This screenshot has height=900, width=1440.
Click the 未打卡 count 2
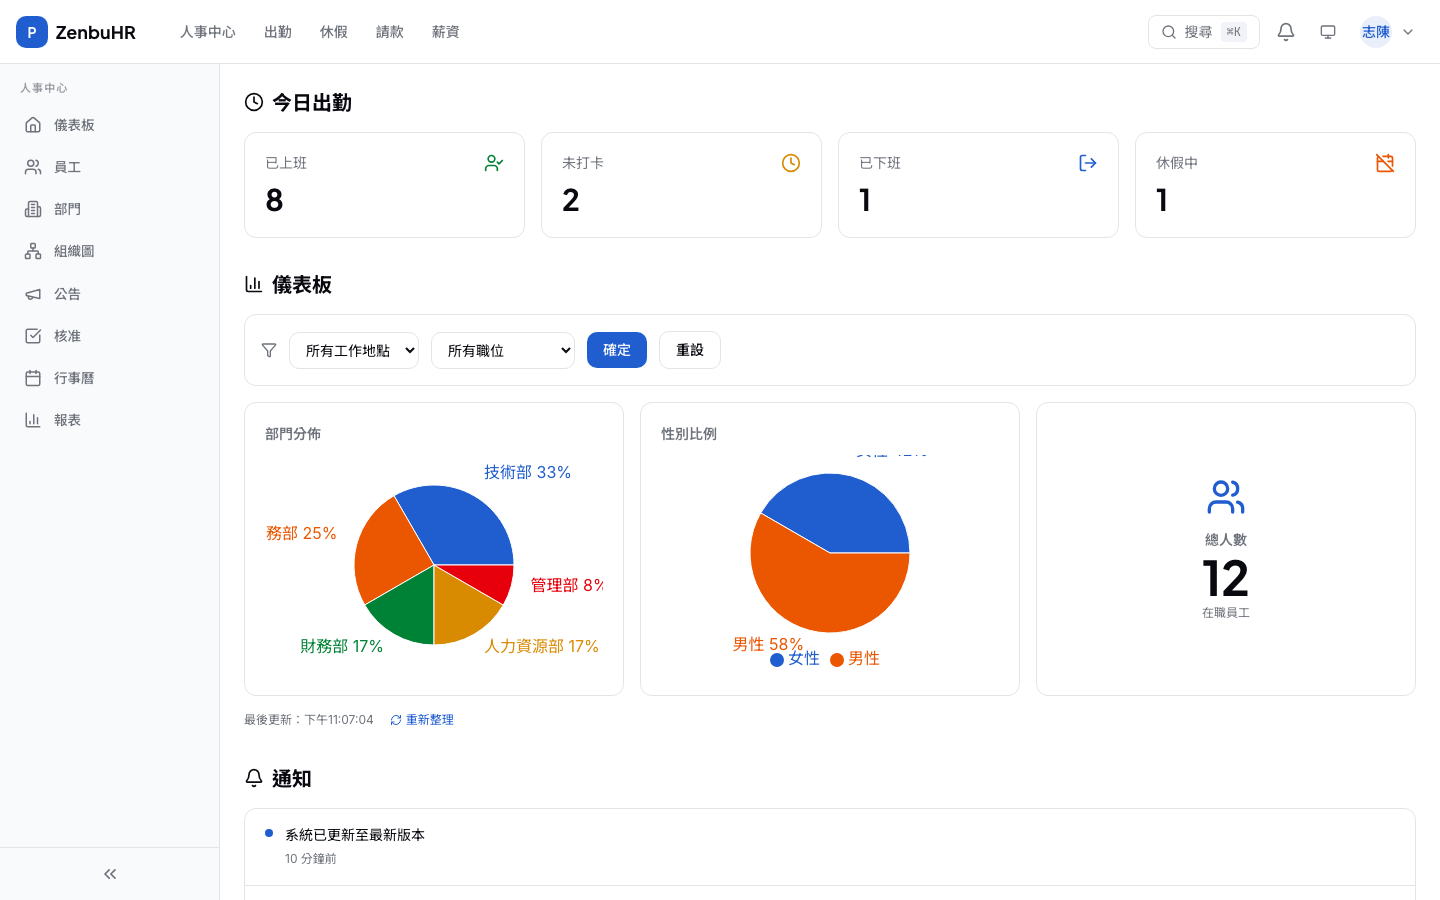pos(571,201)
